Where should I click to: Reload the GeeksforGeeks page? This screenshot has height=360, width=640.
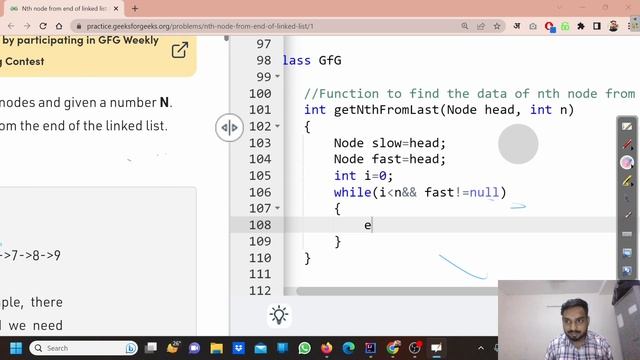pos(43,26)
